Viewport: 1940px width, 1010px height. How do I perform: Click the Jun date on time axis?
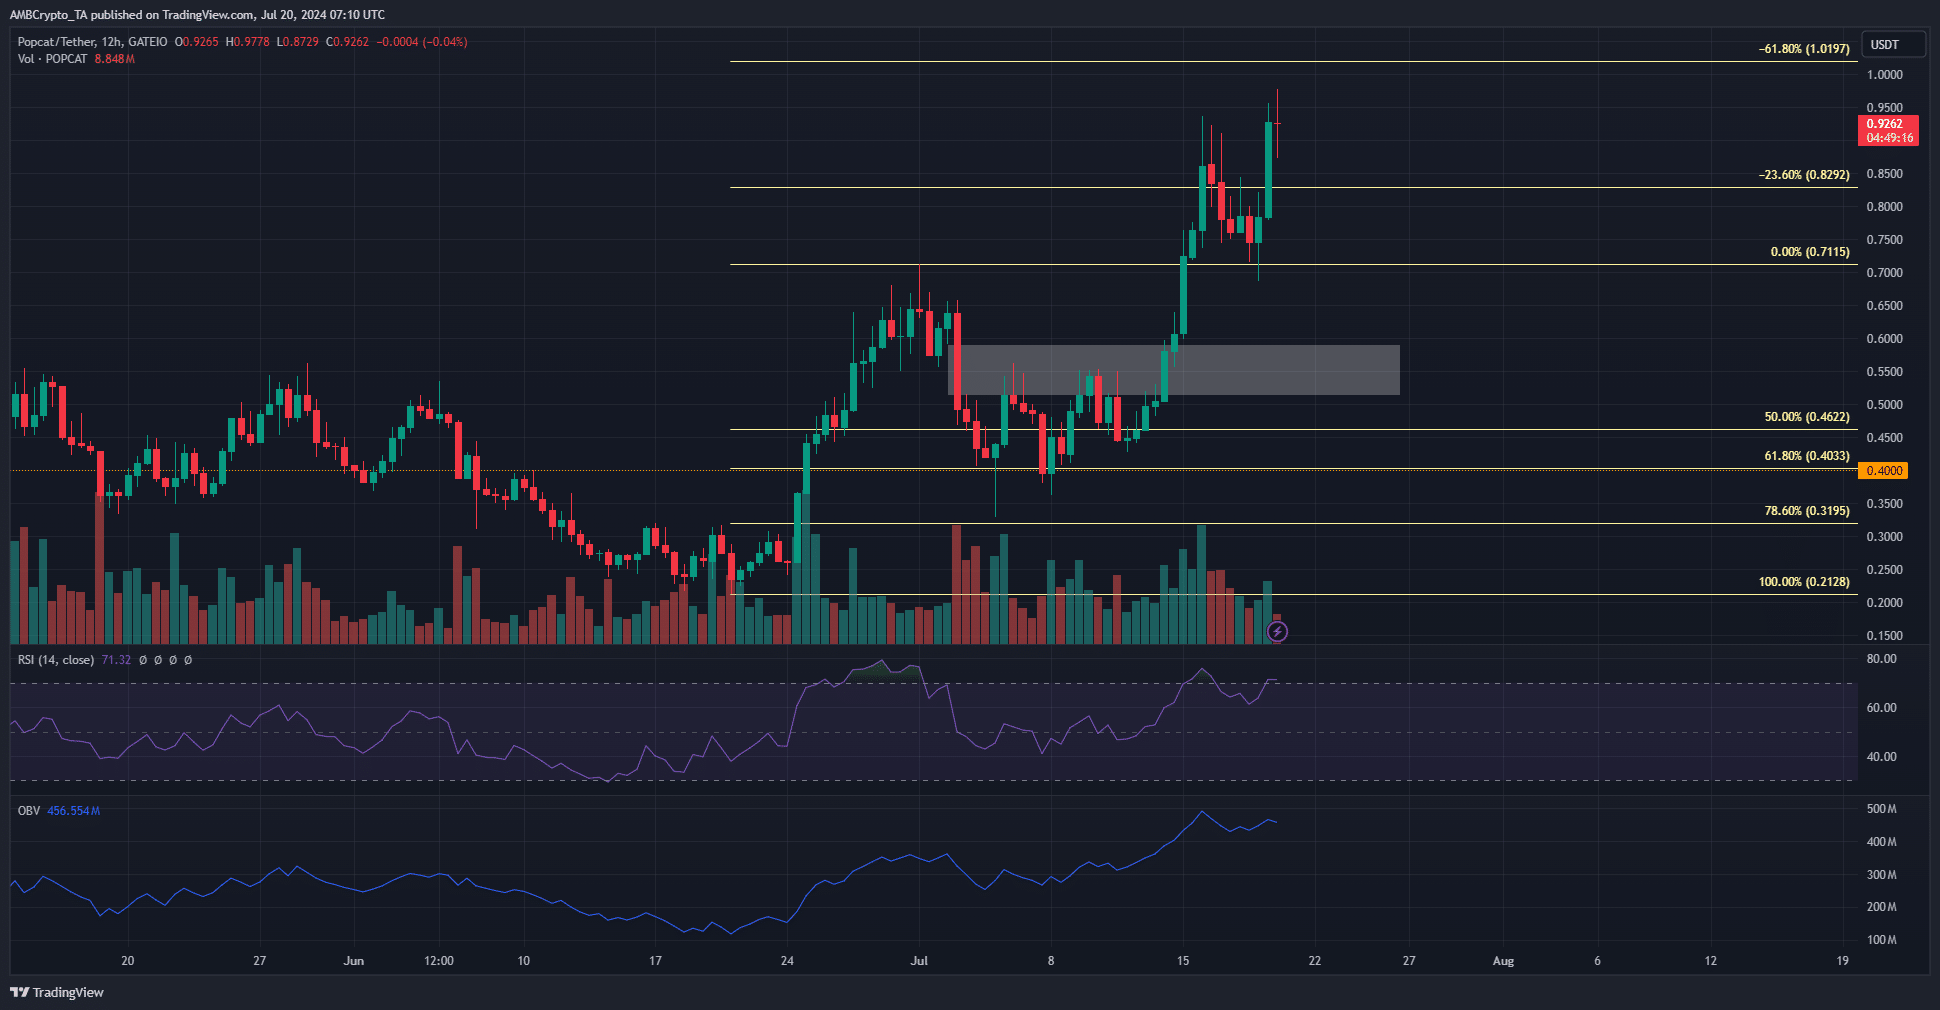click(353, 961)
